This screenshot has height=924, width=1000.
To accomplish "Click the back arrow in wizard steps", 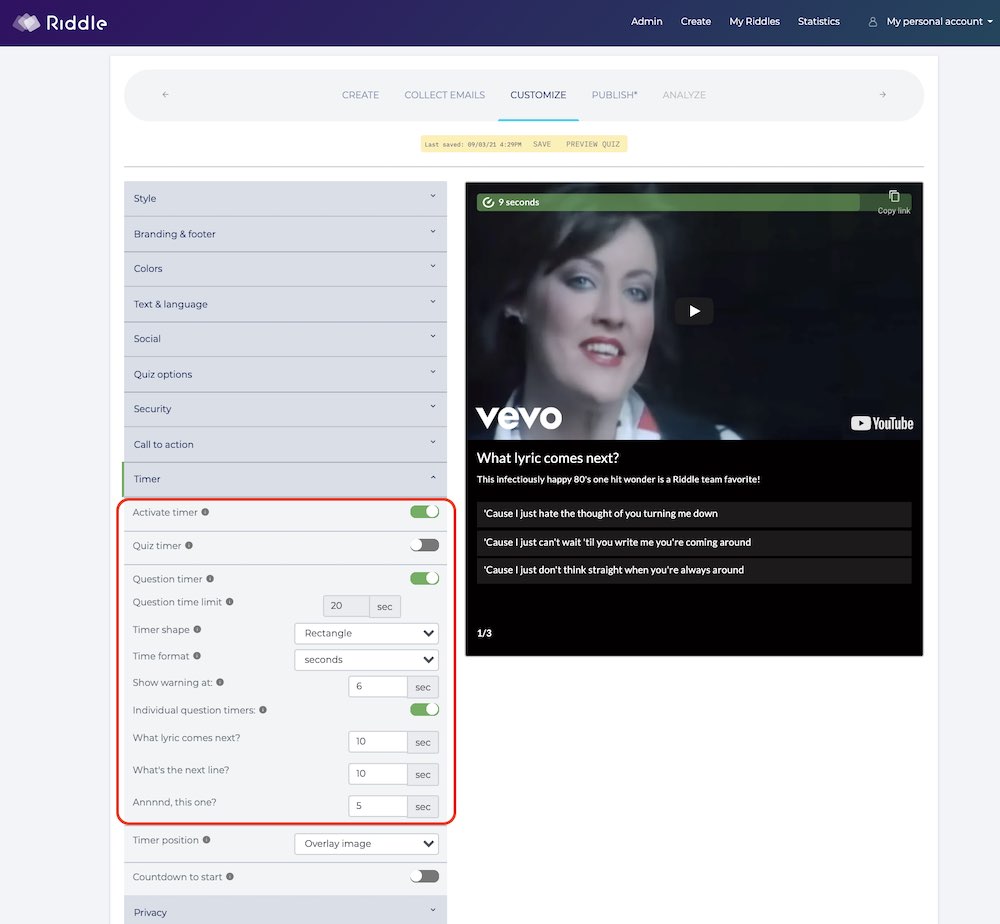I will pyautogui.click(x=166, y=94).
